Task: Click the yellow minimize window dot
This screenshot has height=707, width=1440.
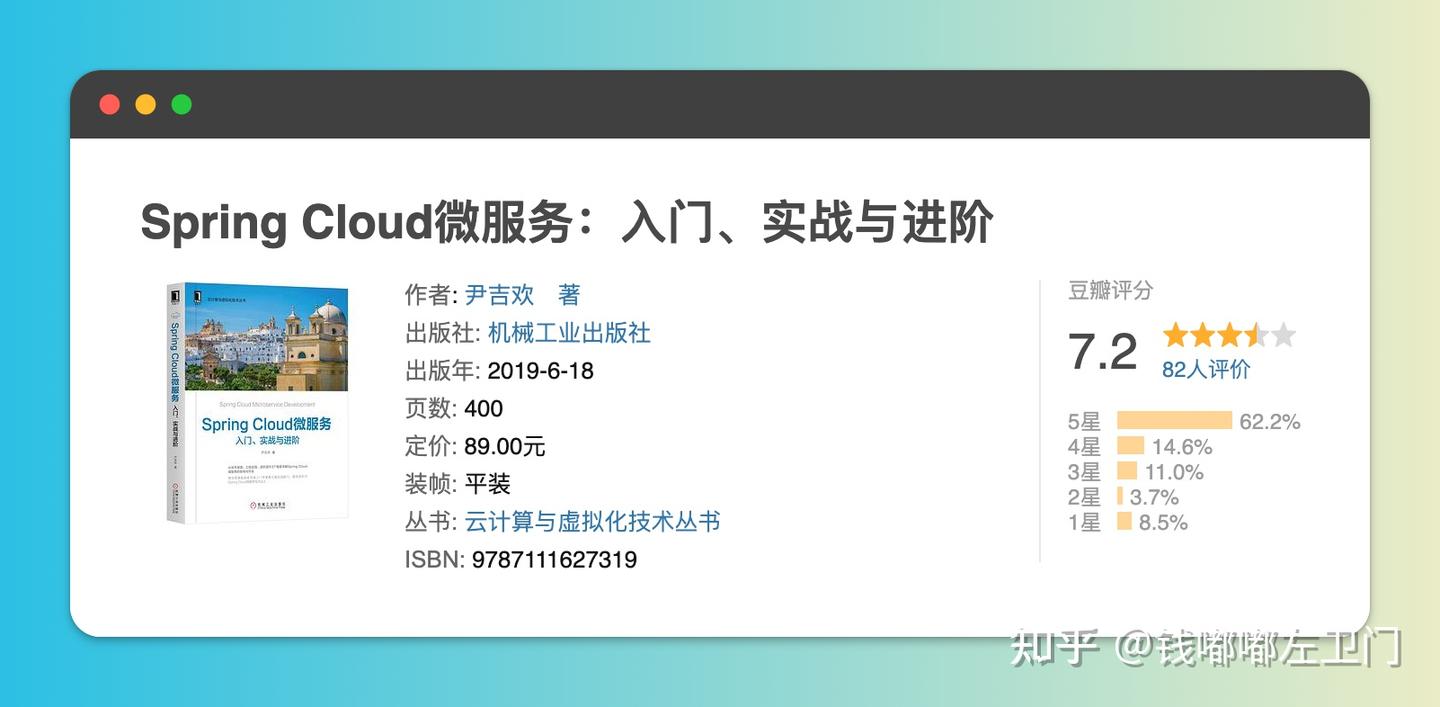Action: (146, 104)
